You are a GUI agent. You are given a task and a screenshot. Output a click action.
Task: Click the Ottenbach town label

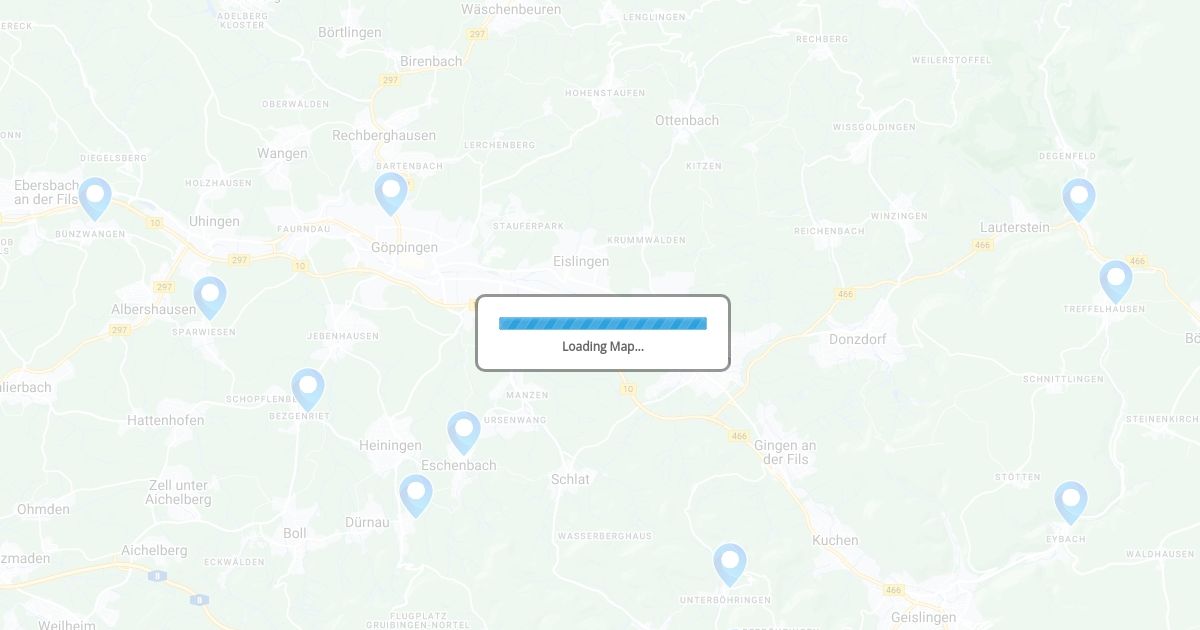click(x=687, y=120)
